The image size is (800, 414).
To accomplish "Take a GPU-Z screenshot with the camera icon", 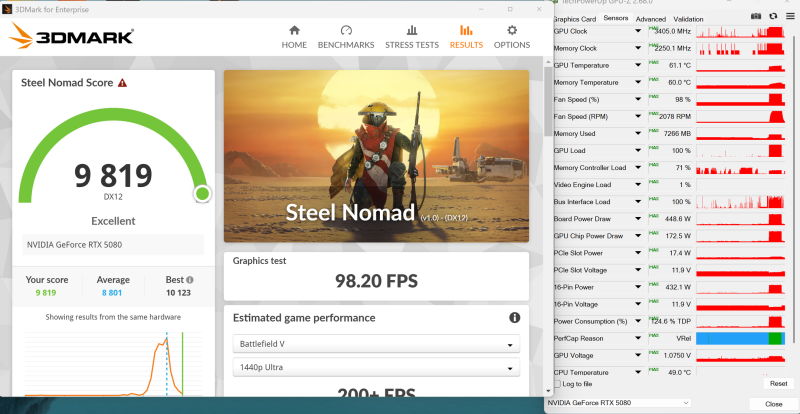I will (x=756, y=17).
